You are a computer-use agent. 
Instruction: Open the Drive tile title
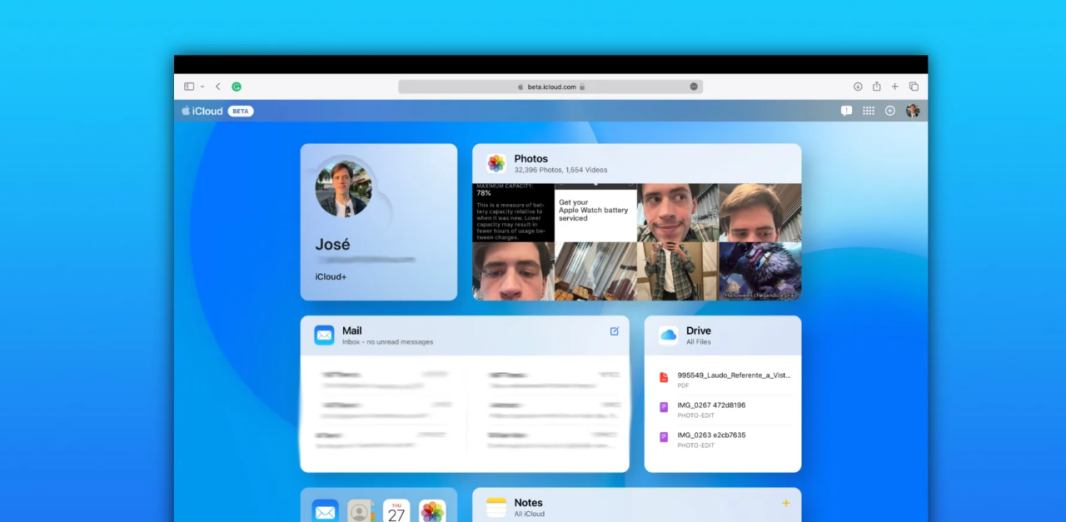[698, 330]
